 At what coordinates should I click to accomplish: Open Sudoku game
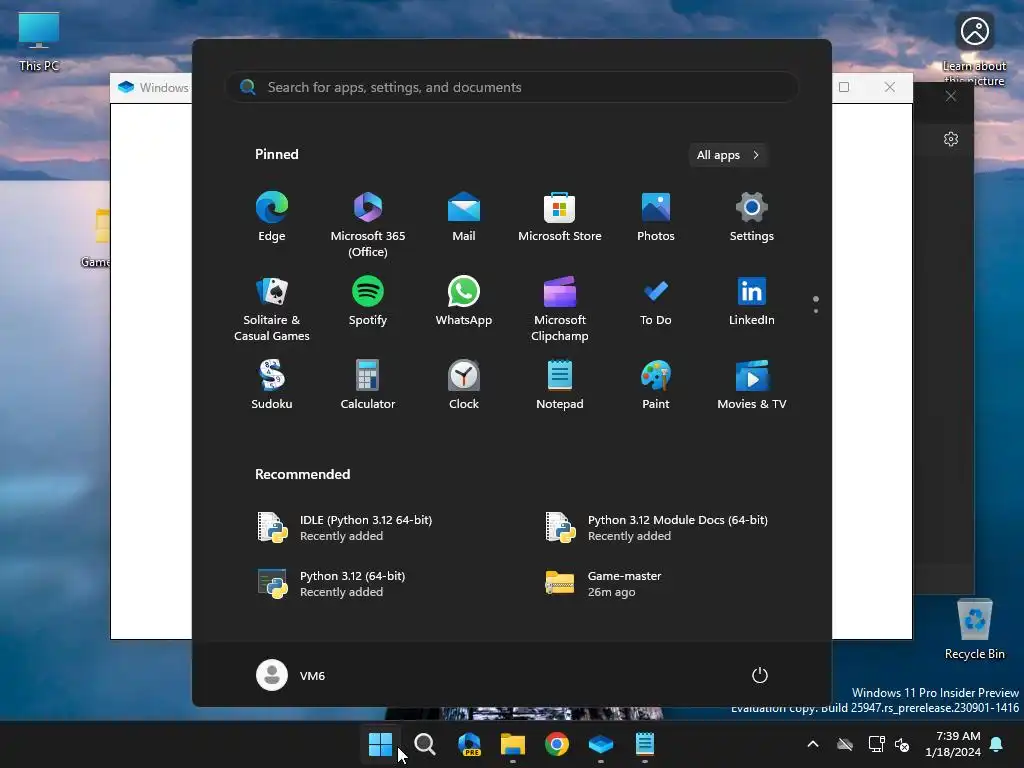[x=272, y=385]
